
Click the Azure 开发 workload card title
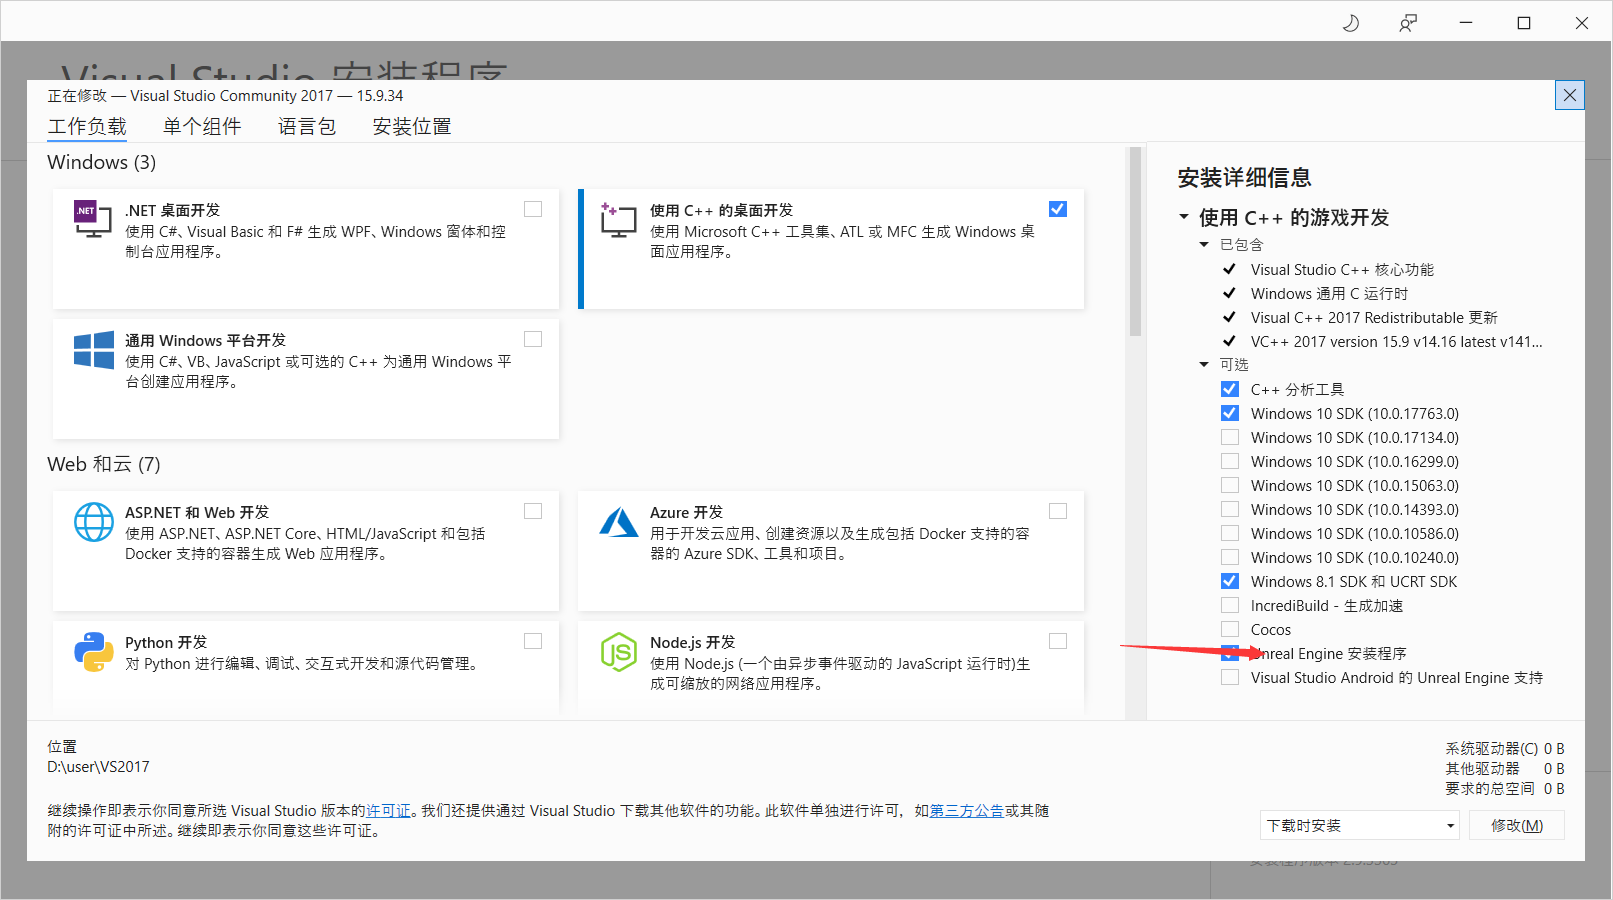686,513
